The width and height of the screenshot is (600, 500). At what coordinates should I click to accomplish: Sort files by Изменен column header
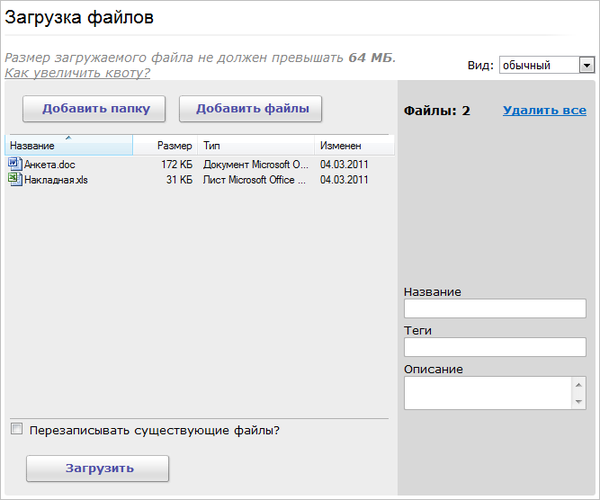(x=354, y=146)
